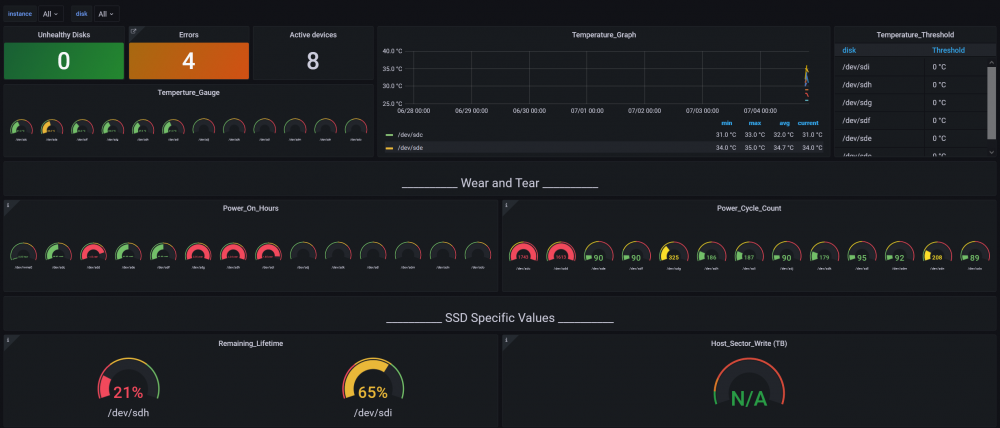Open the Unhealthy Disks panel title menu
This screenshot has height=428, width=1000.
click(x=64, y=35)
